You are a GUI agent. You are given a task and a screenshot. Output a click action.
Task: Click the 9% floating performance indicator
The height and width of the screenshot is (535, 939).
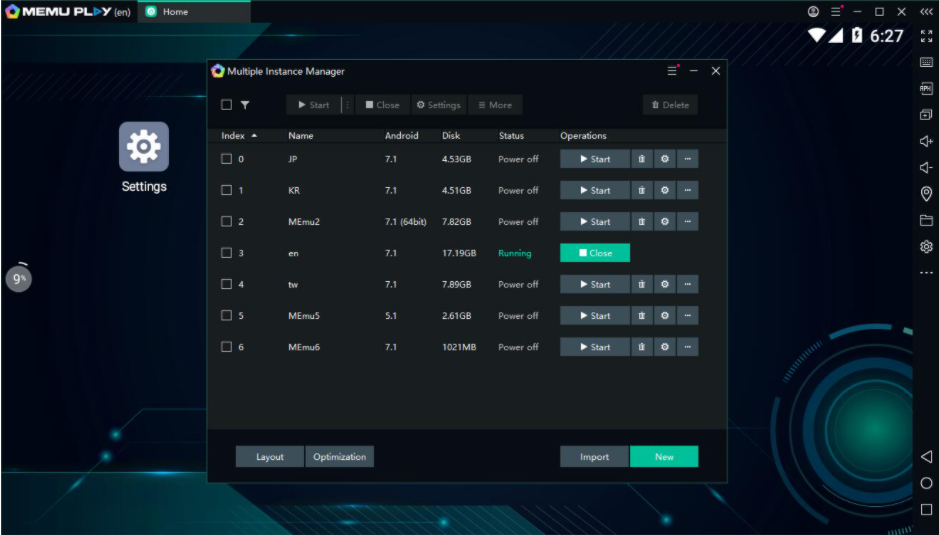[19, 279]
